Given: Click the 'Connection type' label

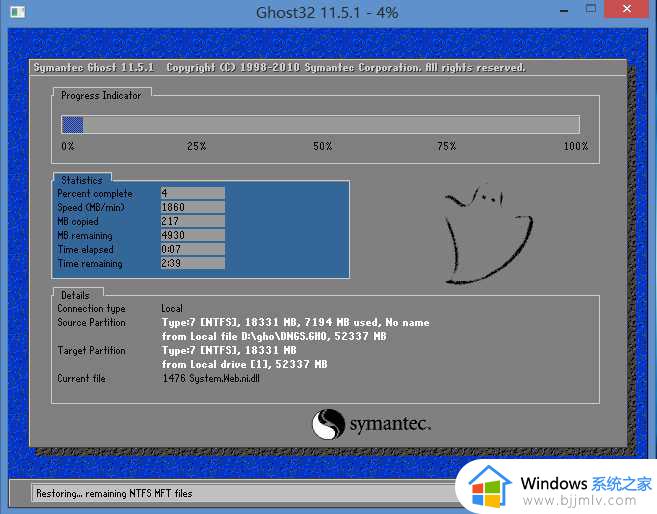Looking at the screenshot, I should pos(91,308).
